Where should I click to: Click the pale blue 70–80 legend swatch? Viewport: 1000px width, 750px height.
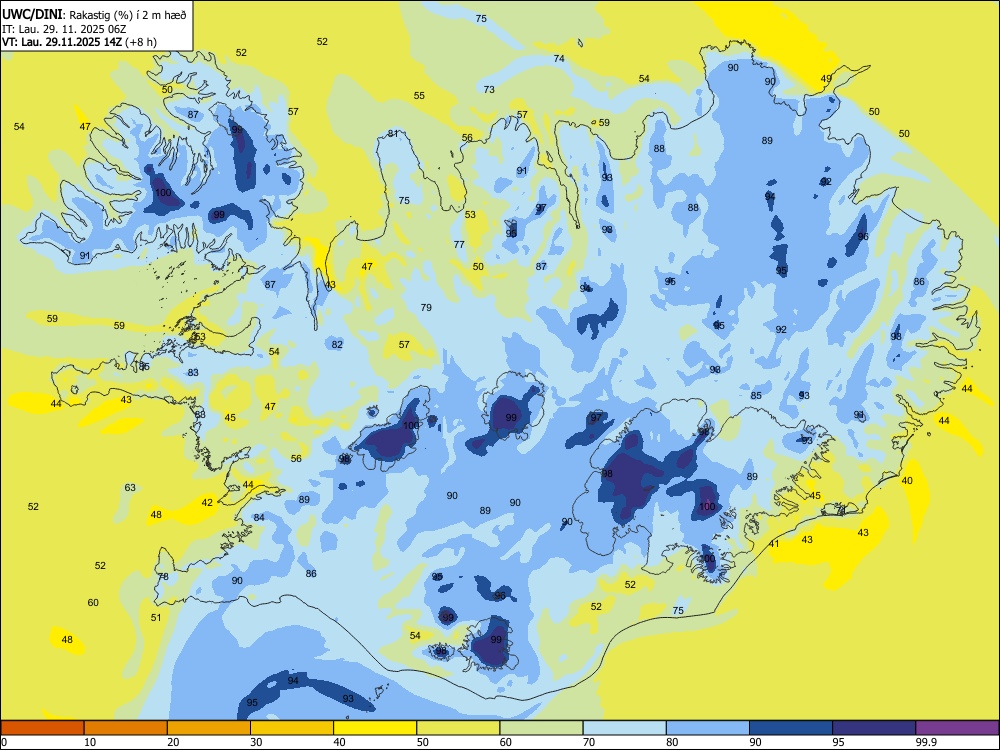(625, 728)
